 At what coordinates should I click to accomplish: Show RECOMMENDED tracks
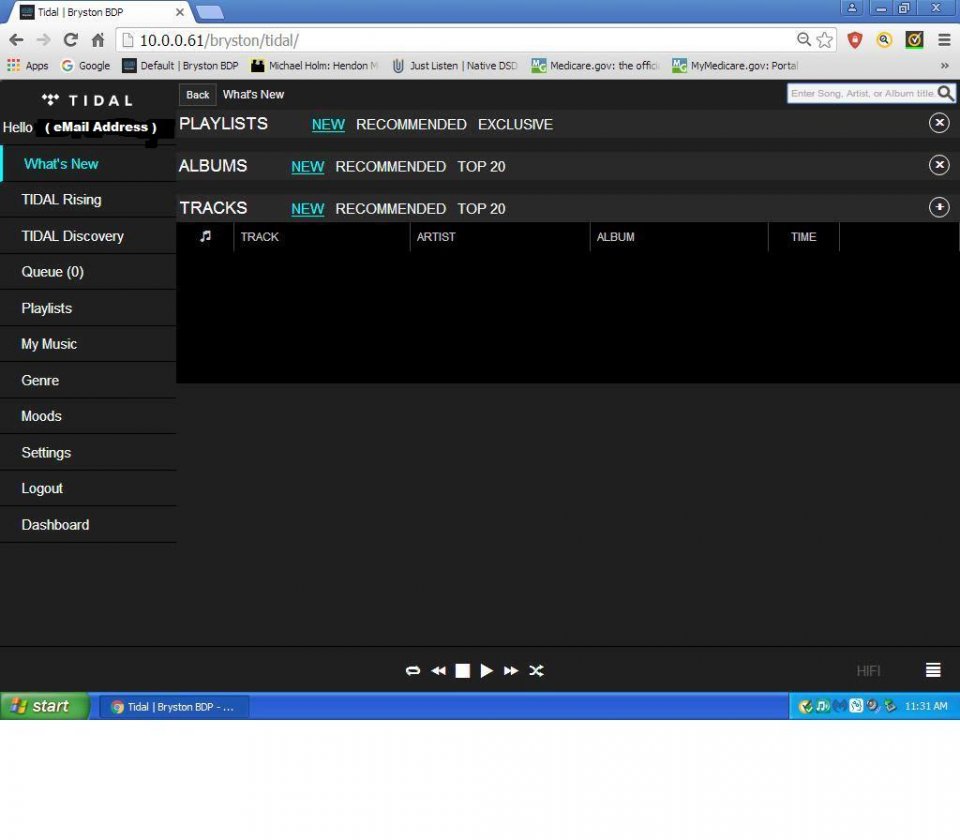click(x=391, y=209)
